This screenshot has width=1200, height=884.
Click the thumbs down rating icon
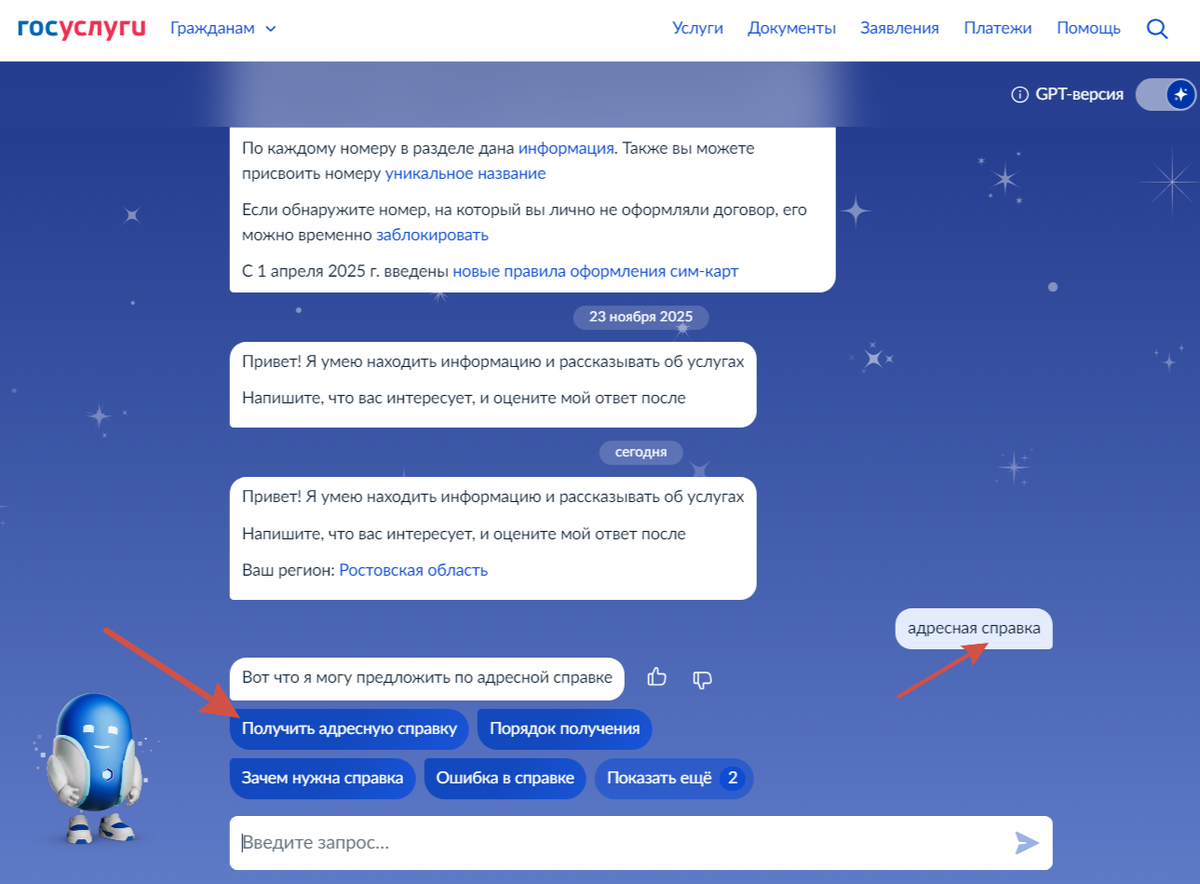(702, 679)
